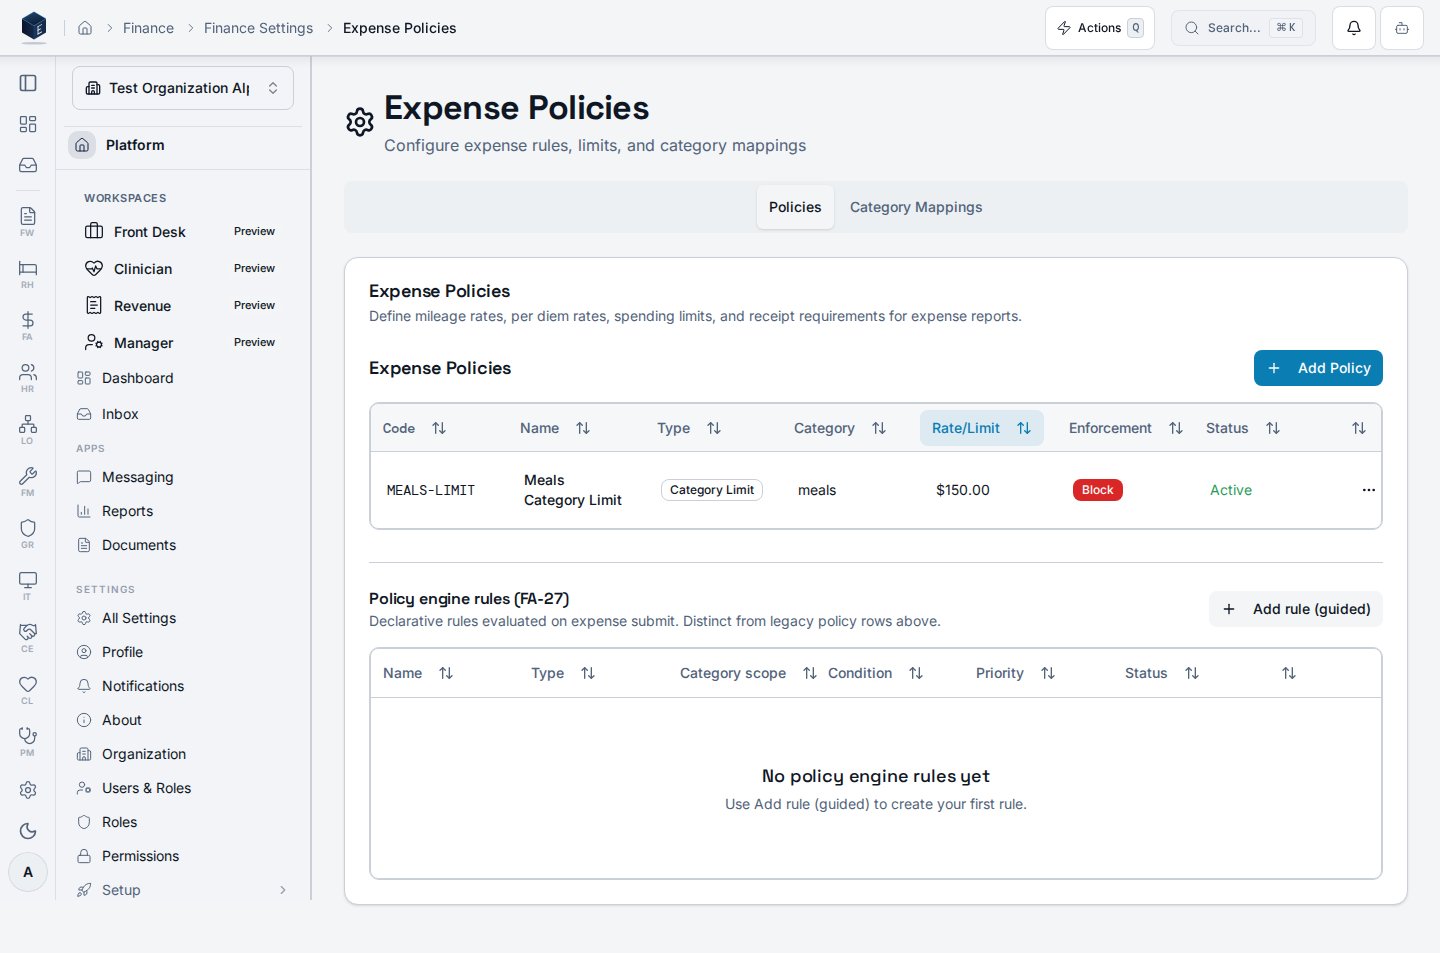Open the Test Organization switcher dropdown

(x=183, y=88)
